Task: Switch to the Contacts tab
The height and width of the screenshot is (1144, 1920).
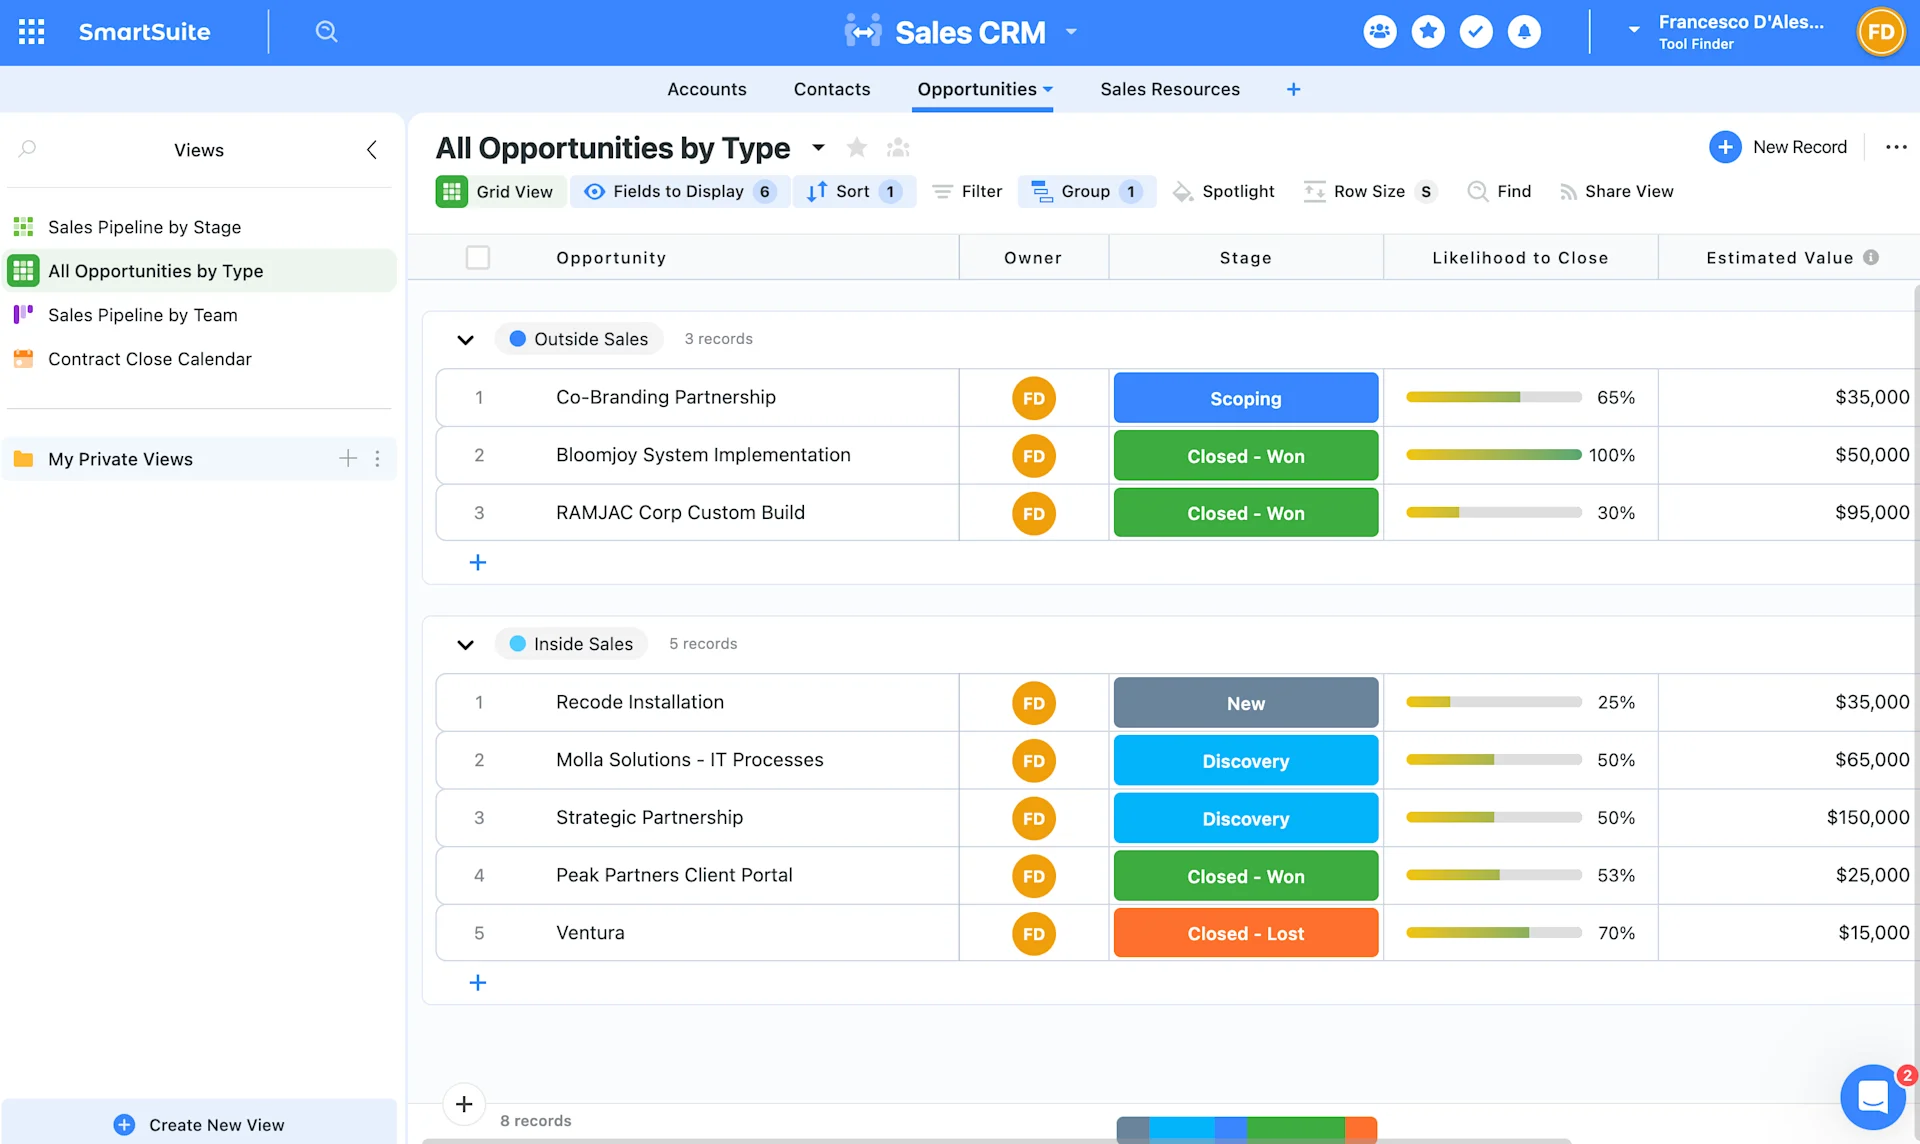Action: click(831, 89)
